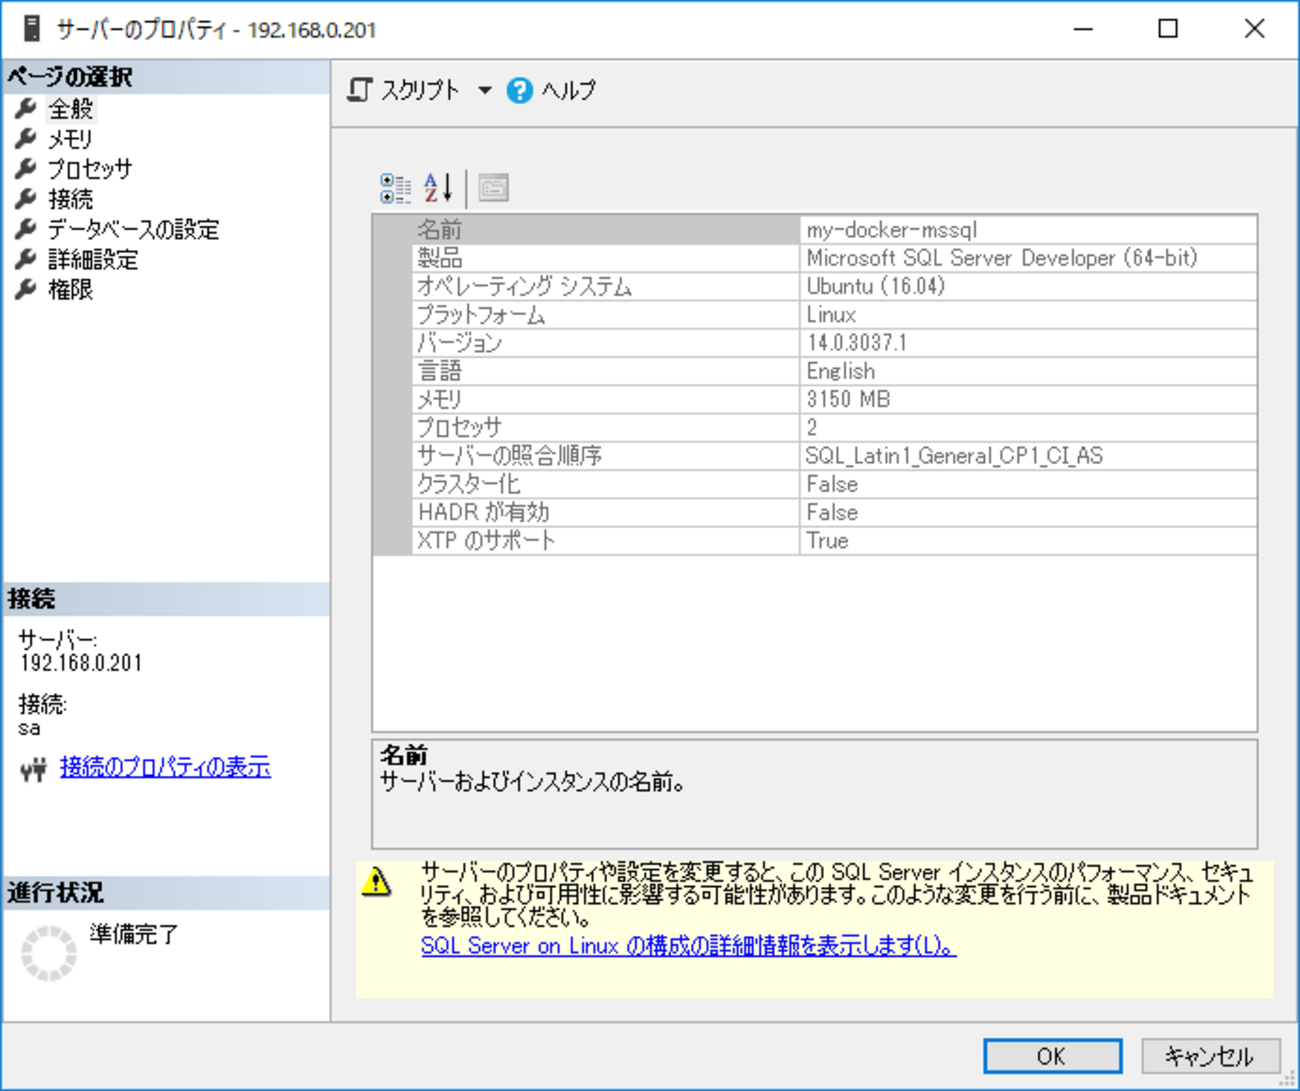
Task: Show the 詳細設定 page
Action: coord(93,259)
